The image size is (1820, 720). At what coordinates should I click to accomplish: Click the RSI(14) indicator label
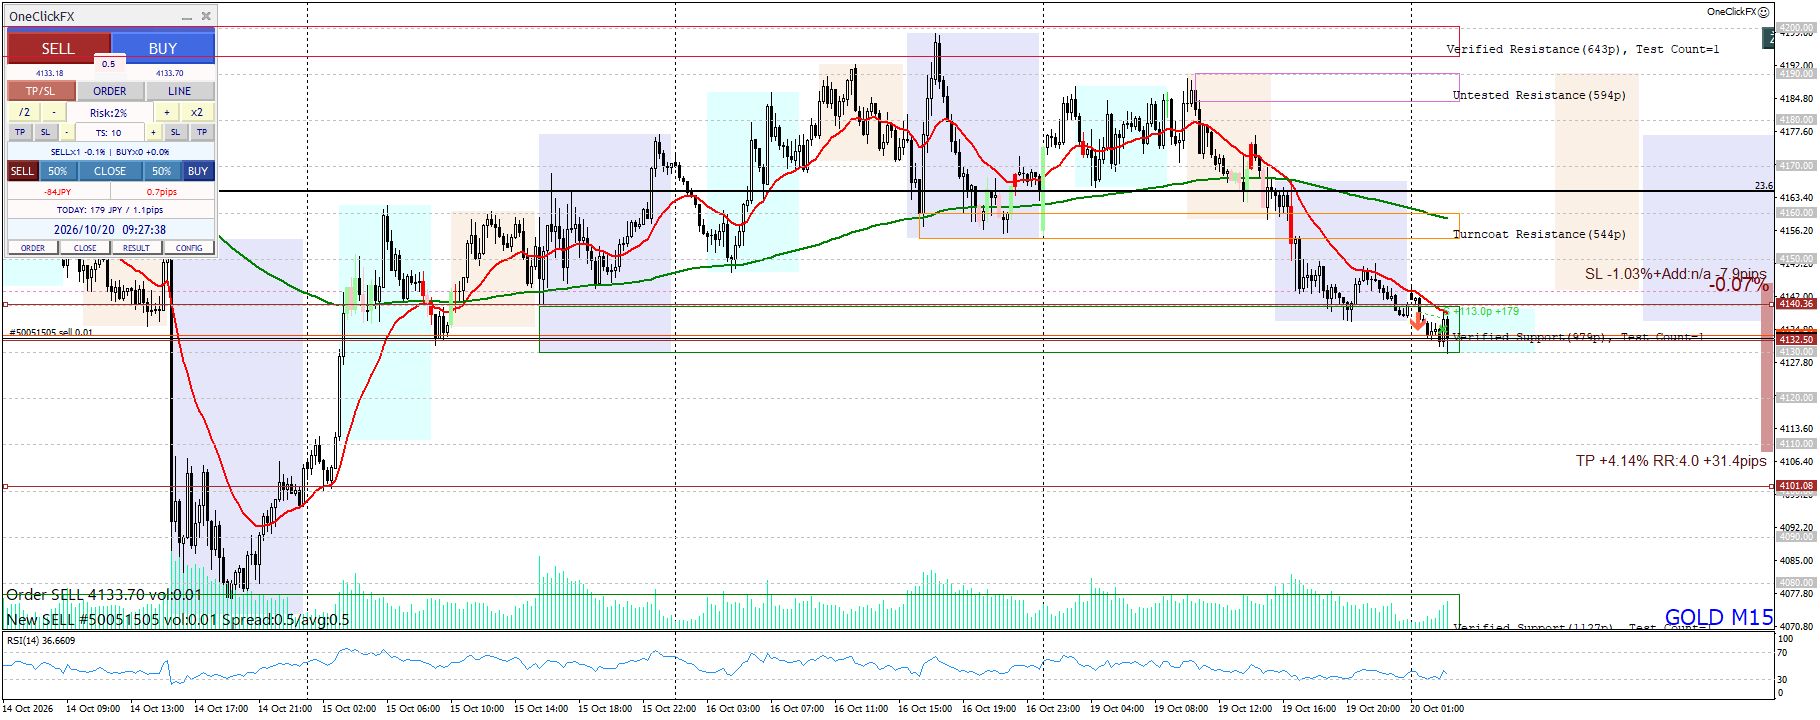[x=41, y=641]
